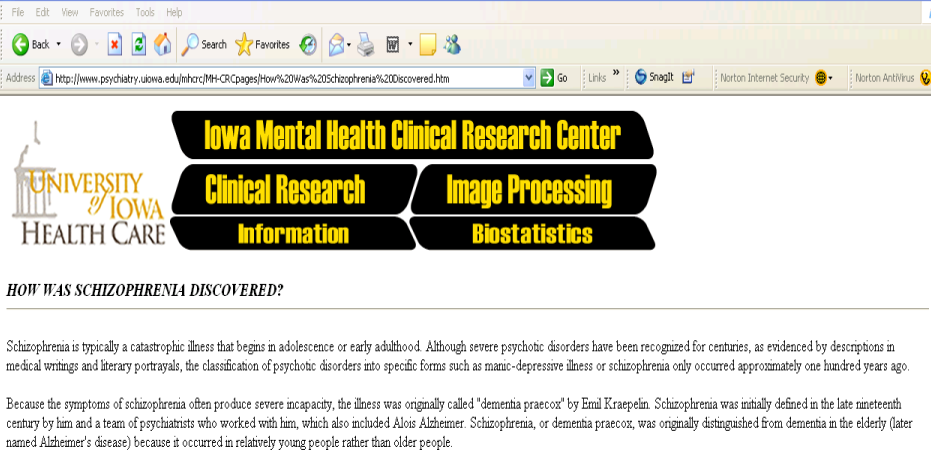The image size is (931, 466).
Task: Click the SnagIt toolbar button
Action: tap(654, 77)
